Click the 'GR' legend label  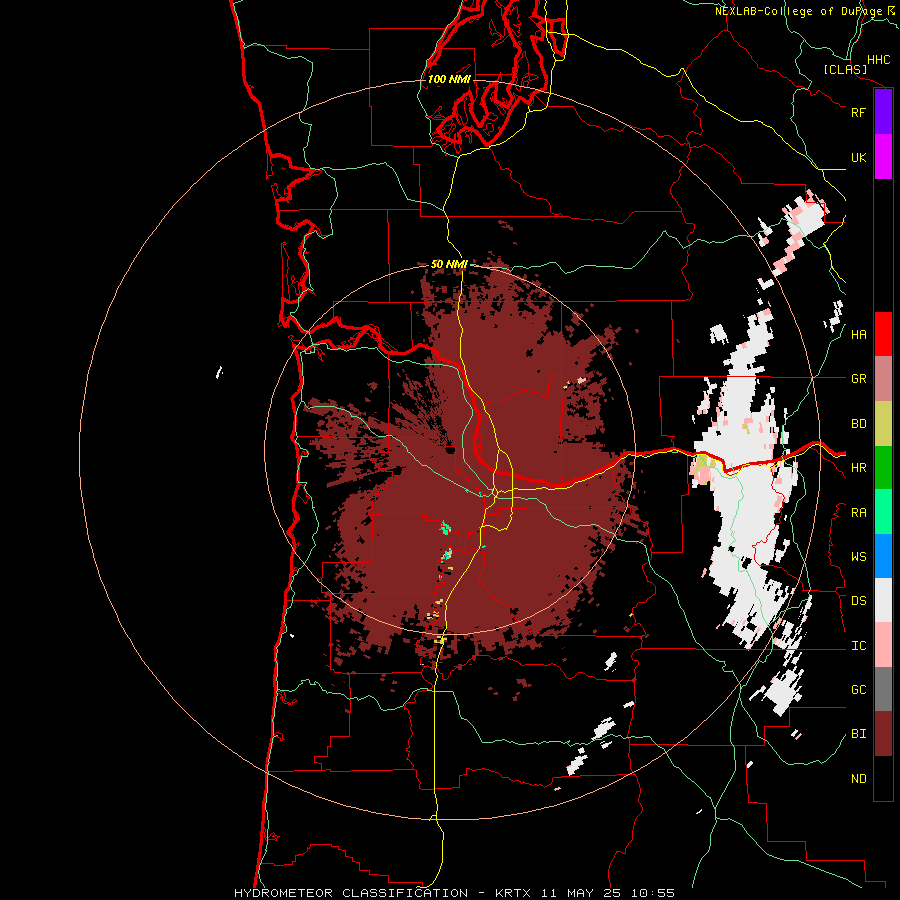click(x=858, y=379)
